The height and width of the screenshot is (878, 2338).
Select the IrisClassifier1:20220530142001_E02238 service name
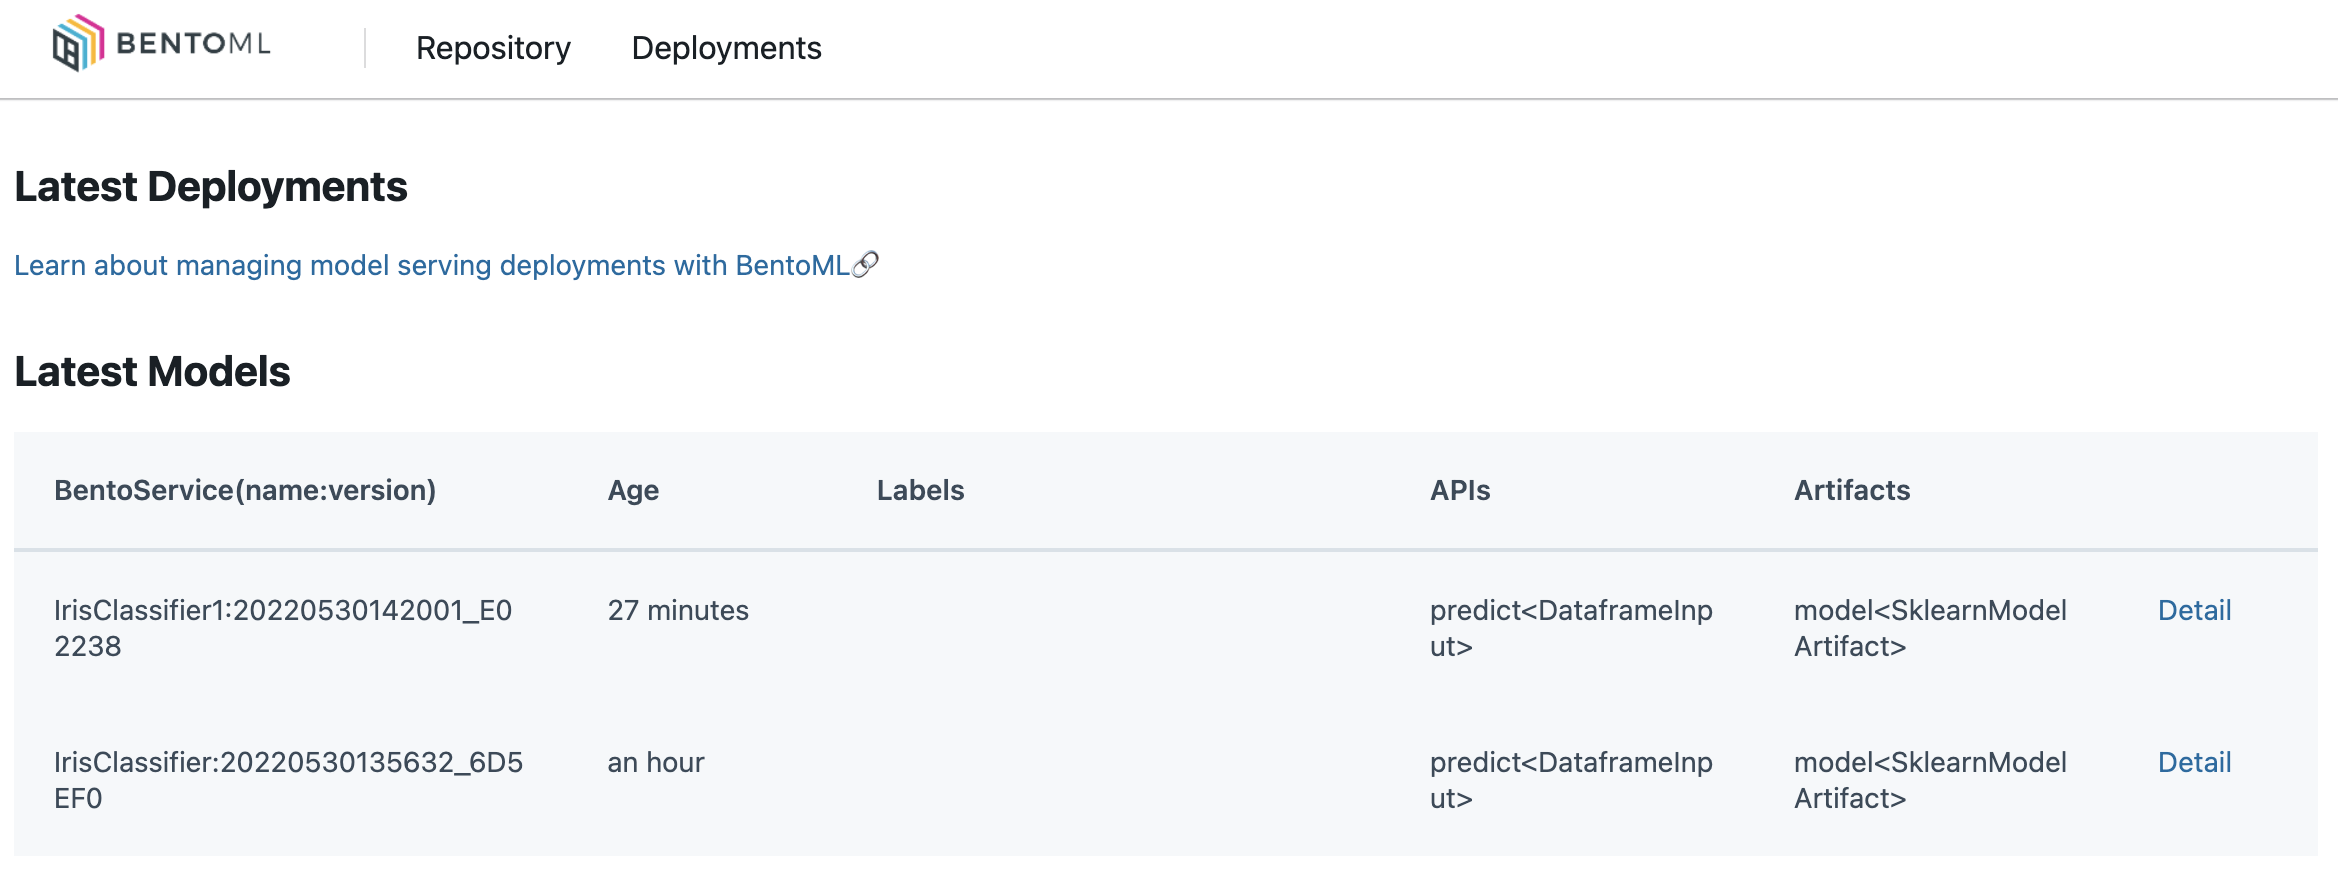tap(283, 628)
